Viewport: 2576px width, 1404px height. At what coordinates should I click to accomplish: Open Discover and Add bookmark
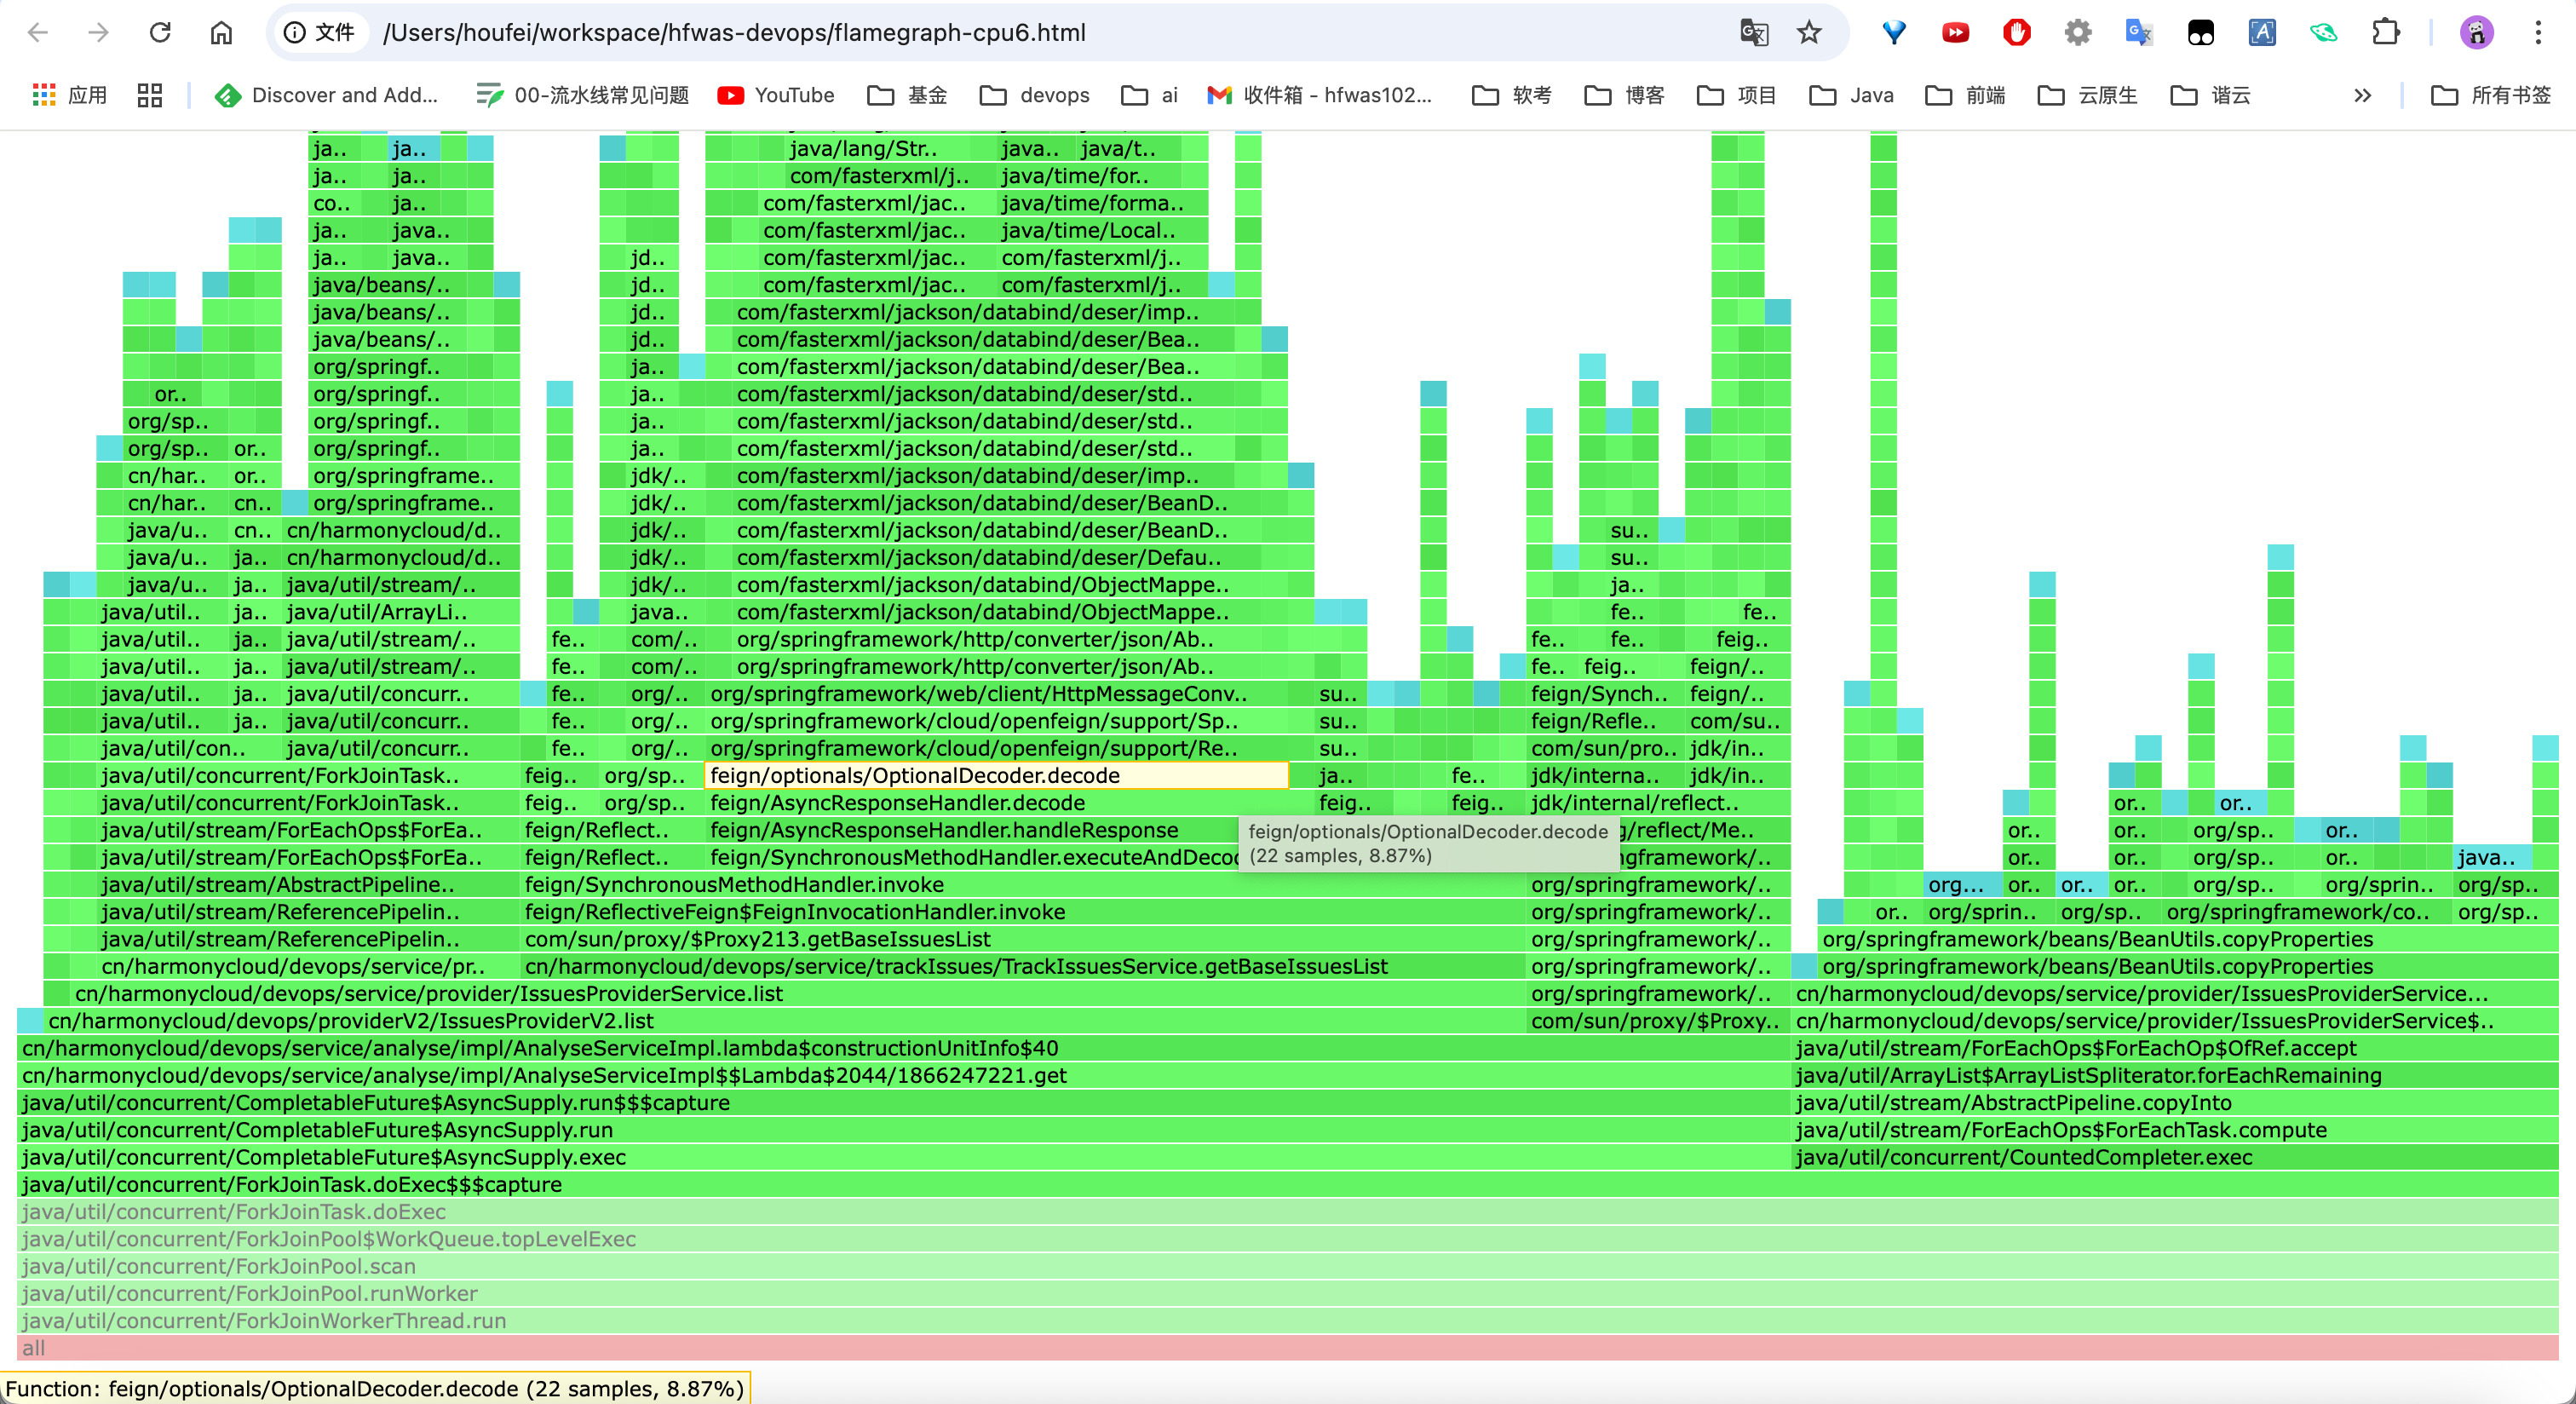coord(327,95)
